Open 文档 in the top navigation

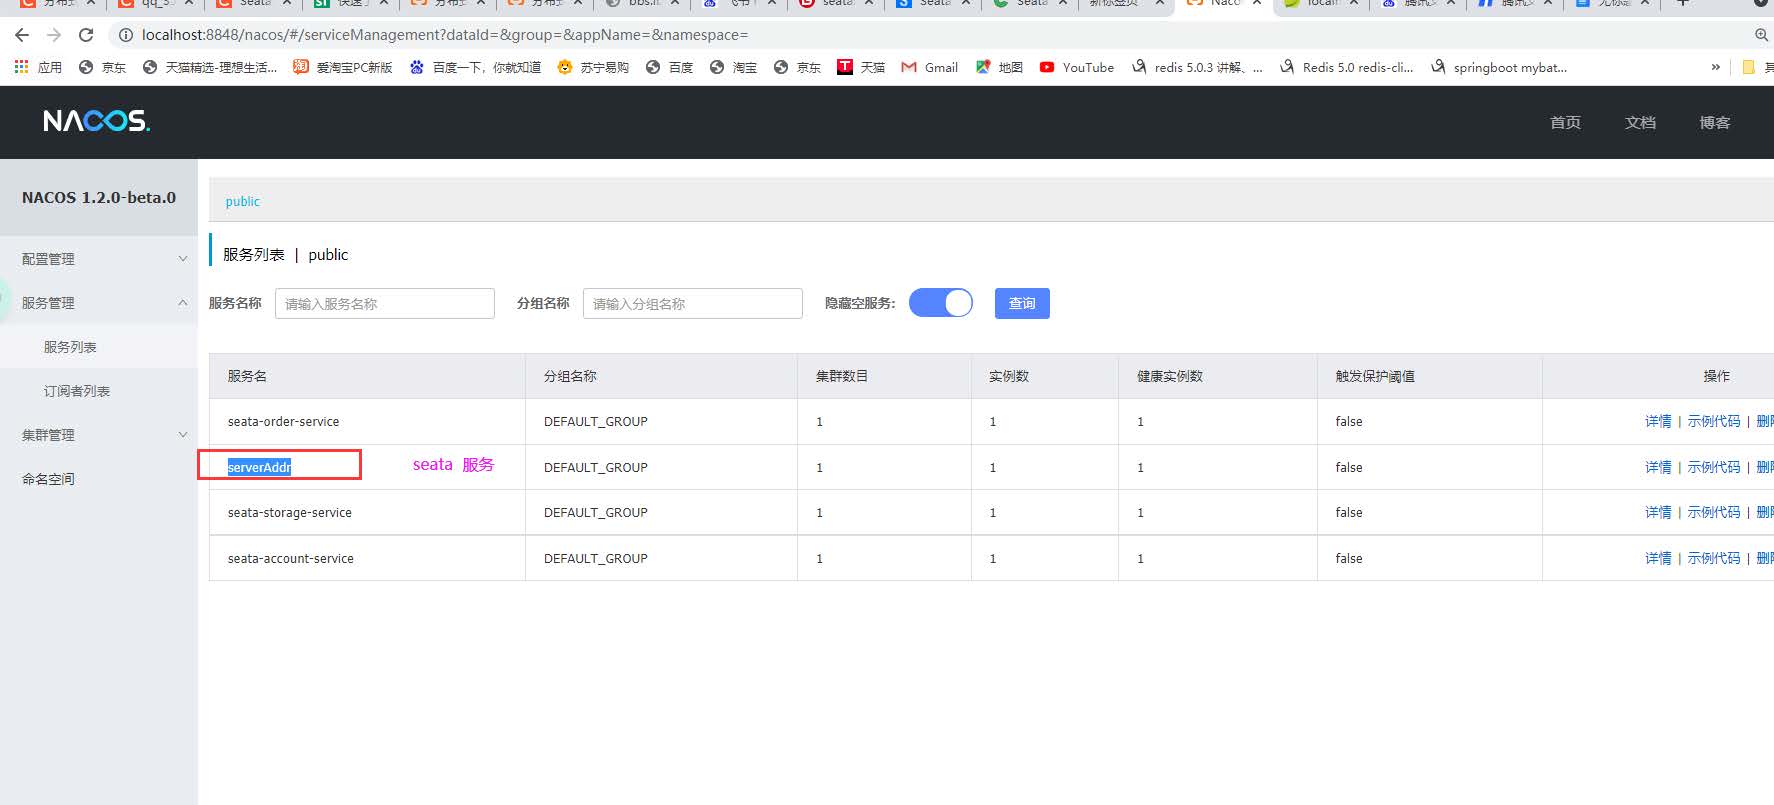click(x=1640, y=122)
